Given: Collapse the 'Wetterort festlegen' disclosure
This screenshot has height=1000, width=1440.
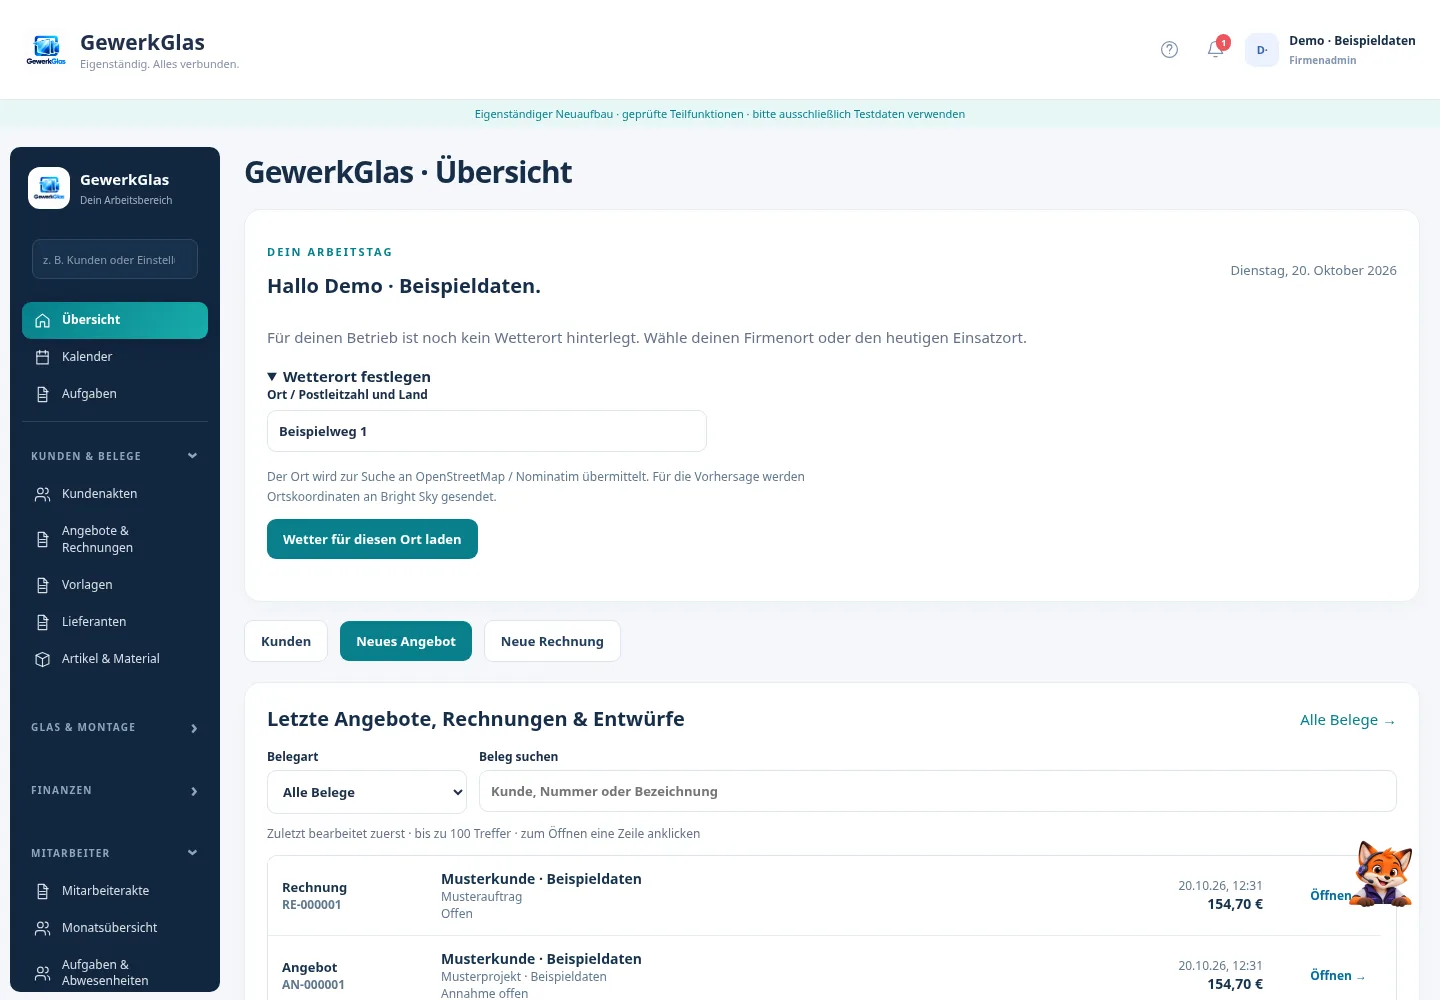Looking at the screenshot, I should (349, 377).
